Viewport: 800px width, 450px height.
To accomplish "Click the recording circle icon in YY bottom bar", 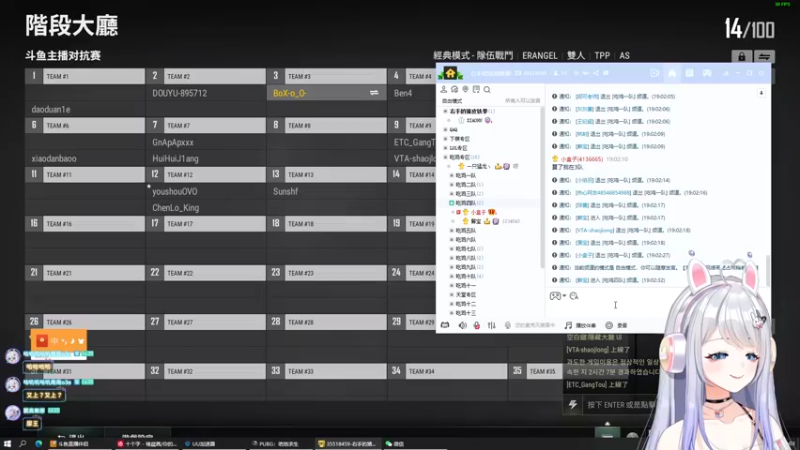I will pyautogui.click(x=609, y=325).
